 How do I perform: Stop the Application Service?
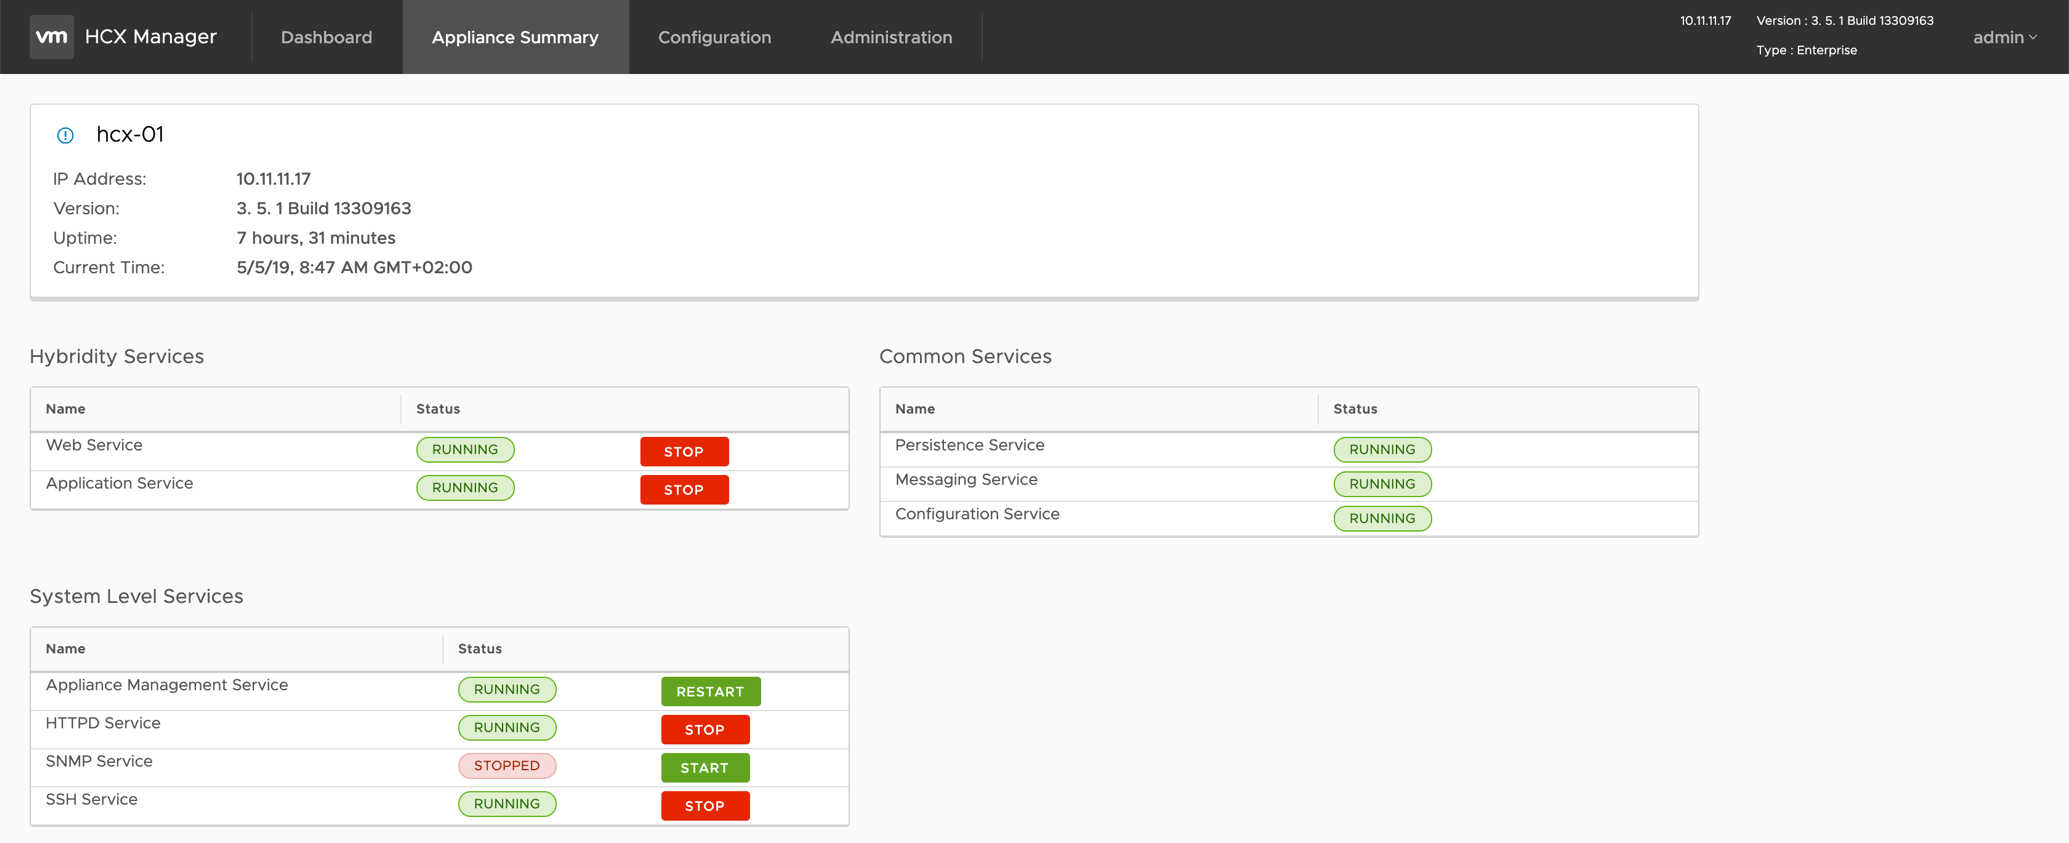pyautogui.click(x=684, y=490)
